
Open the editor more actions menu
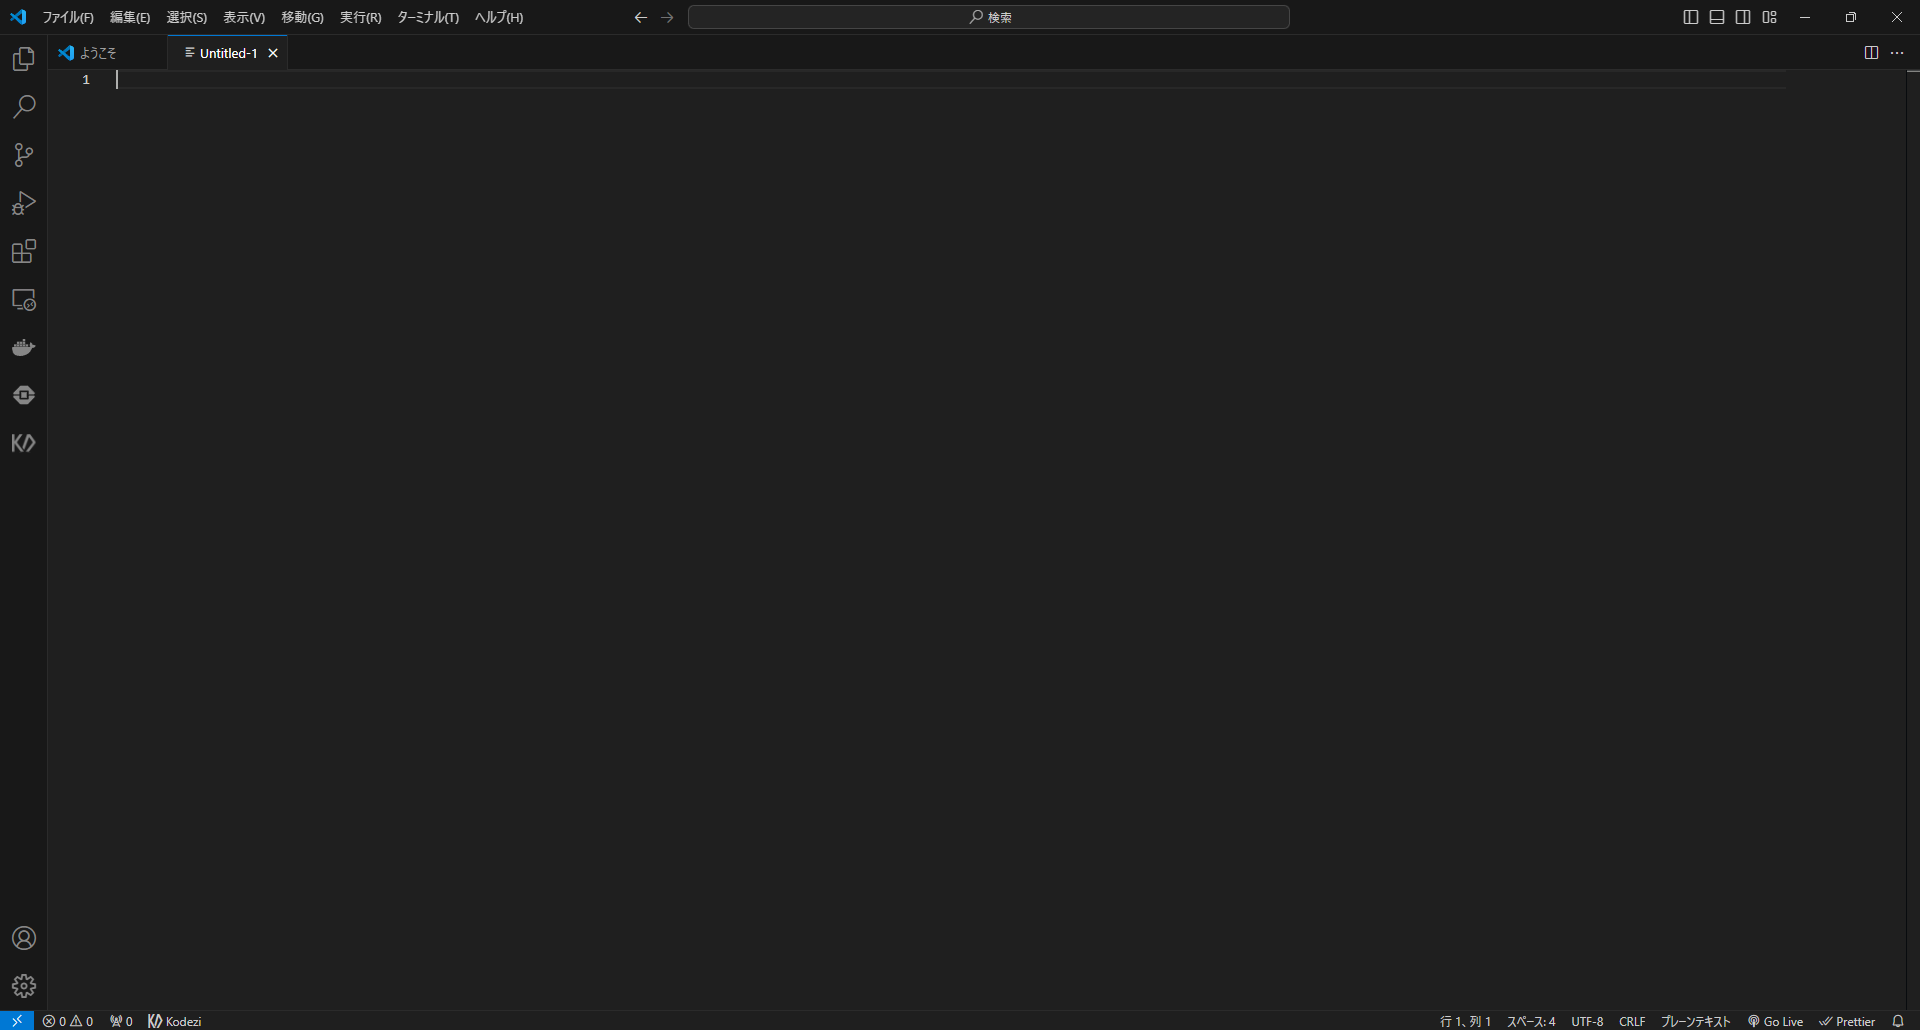click(1897, 53)
